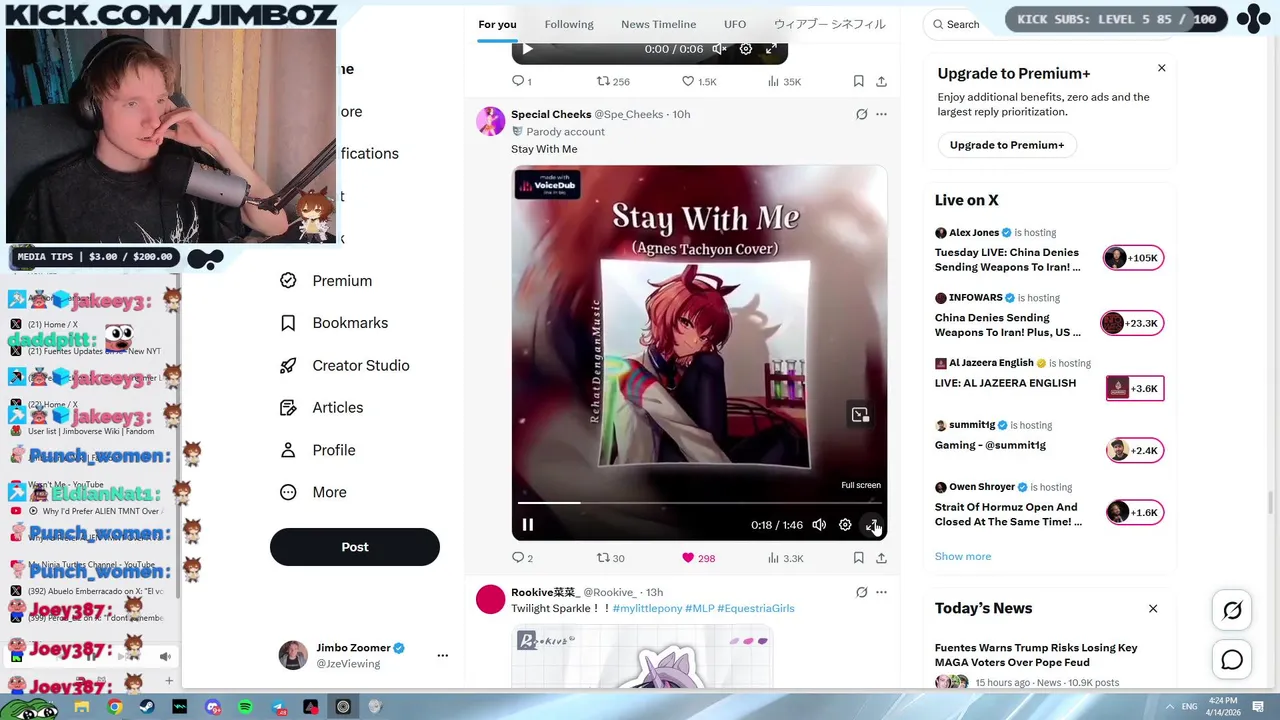Reply to the top post with 1 comment

point(522,81)
